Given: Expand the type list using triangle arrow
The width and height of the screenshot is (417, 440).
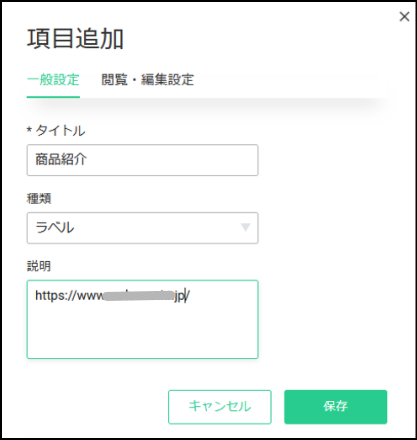Looking at the screenshot, I should point(245,227).
